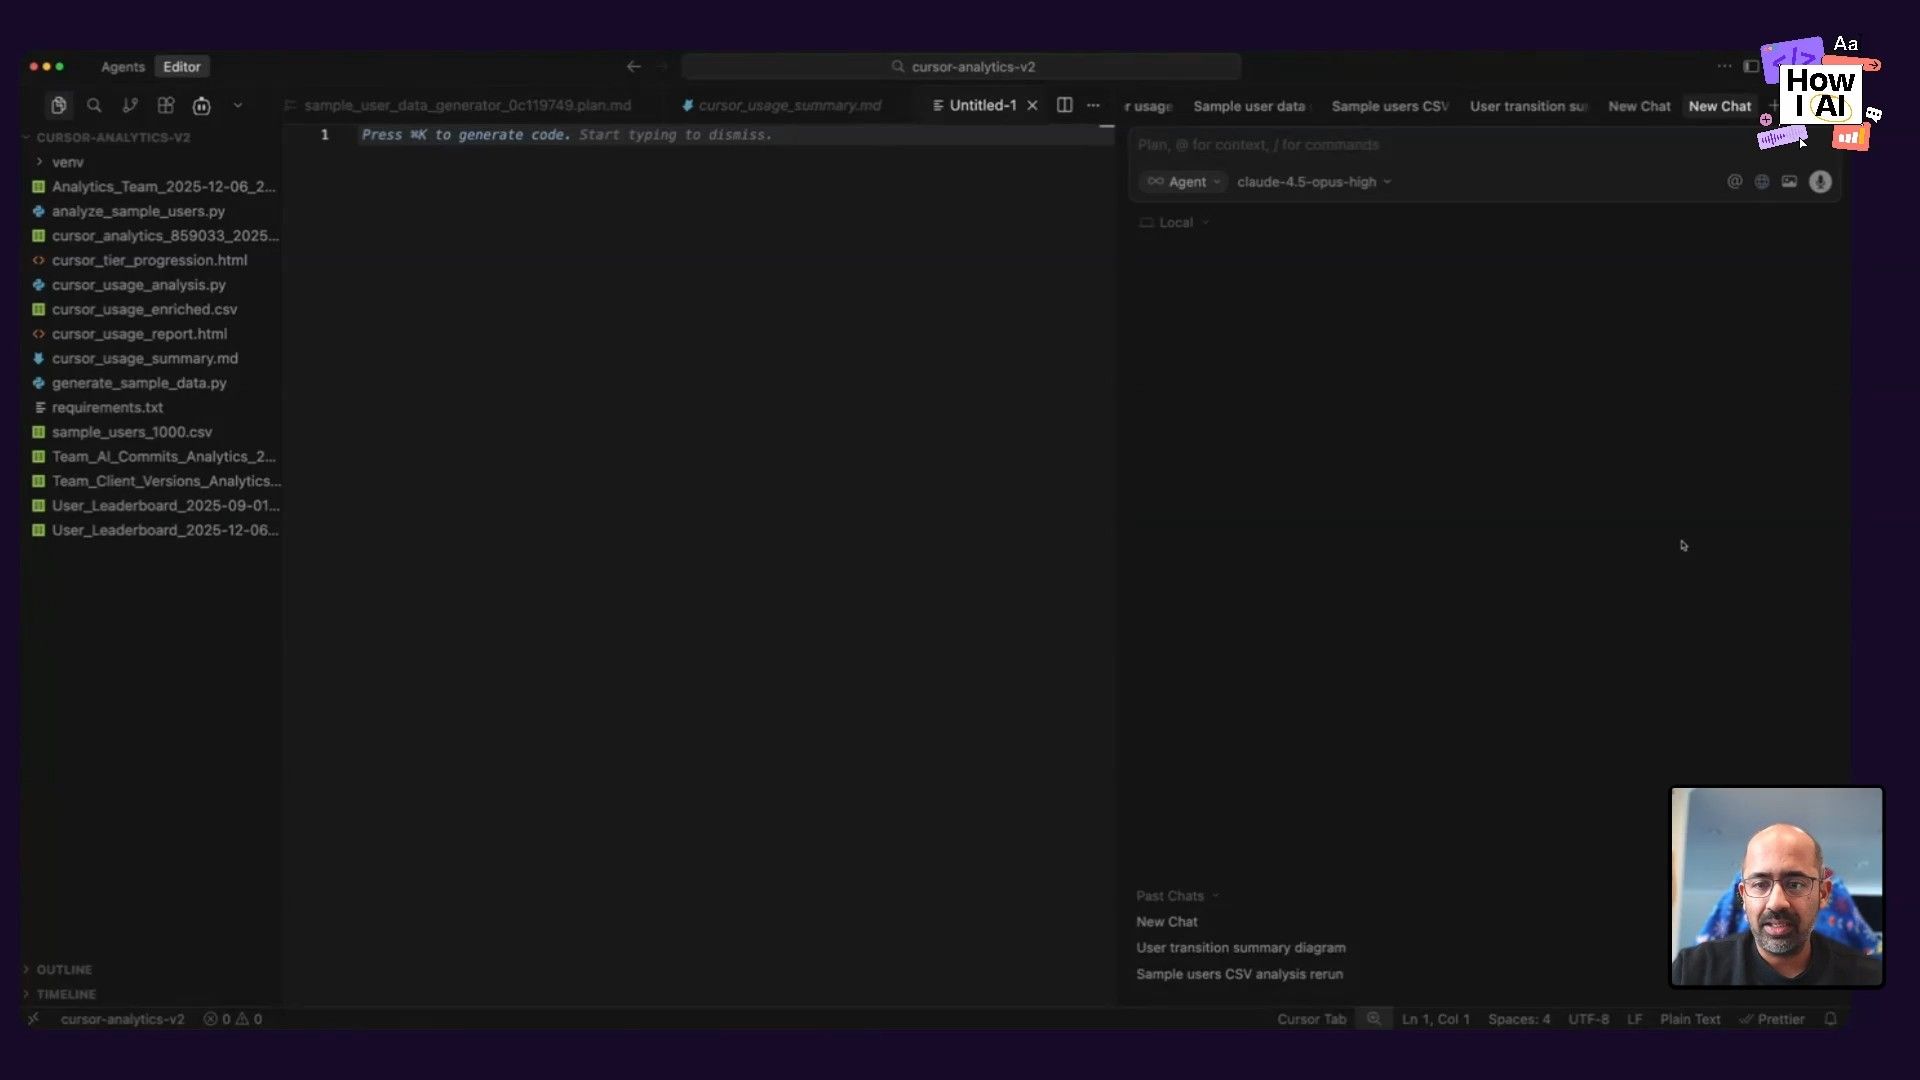
Task: Open the Search sidebar icon
Action: point(94,105)
